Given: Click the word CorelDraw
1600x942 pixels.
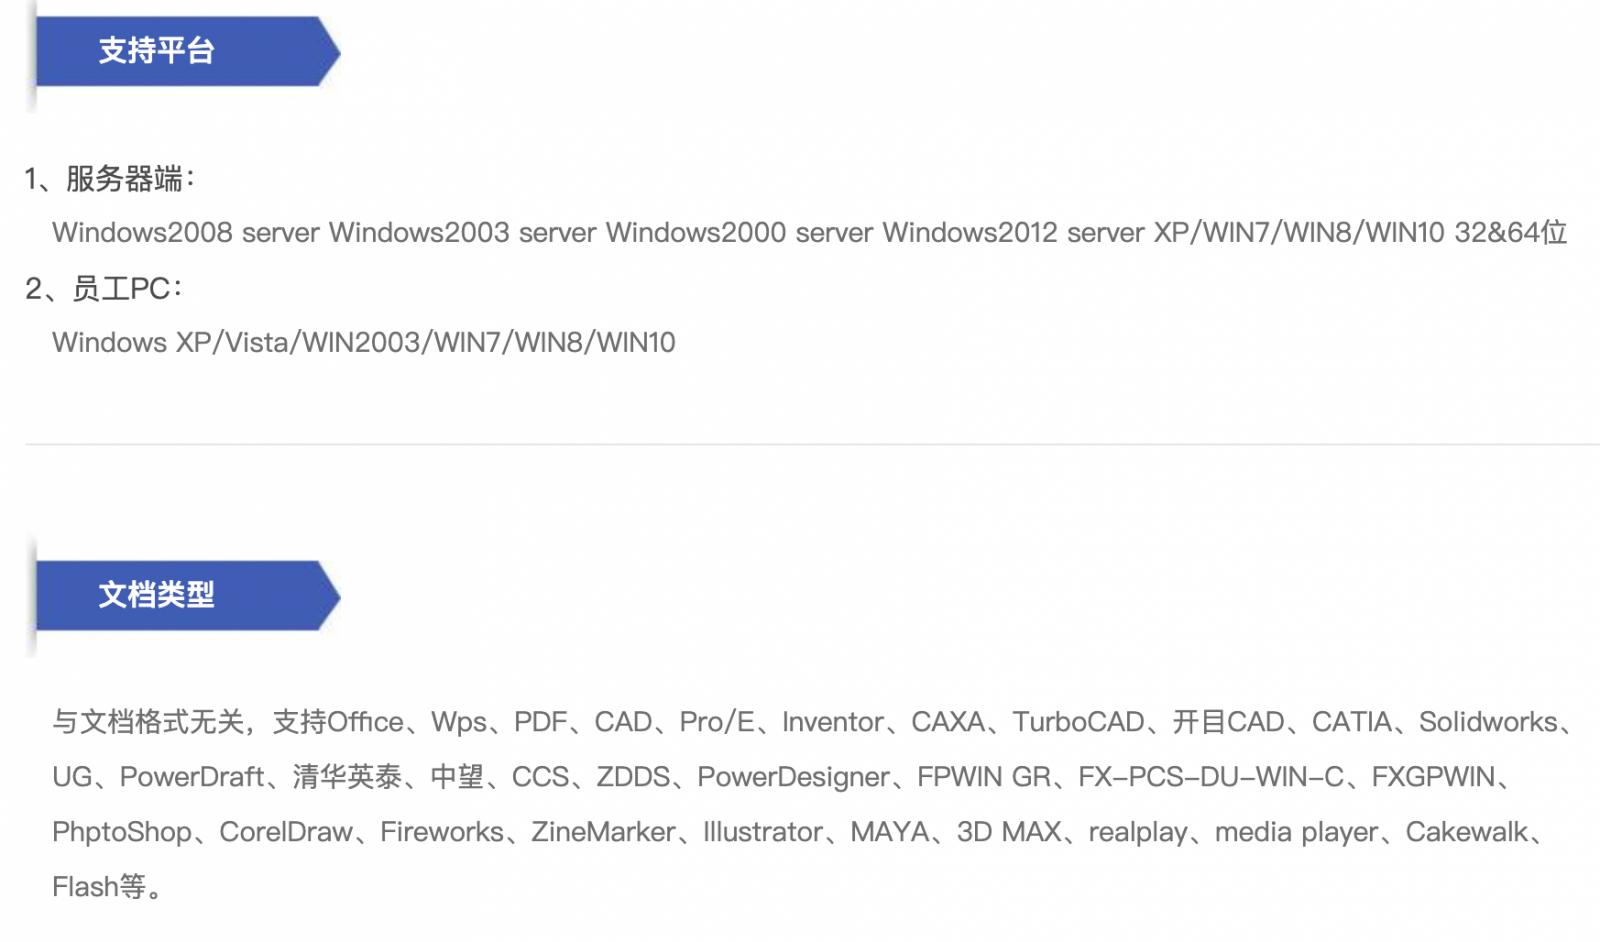Looking at the screenshot, I should (x=286, y=832).
